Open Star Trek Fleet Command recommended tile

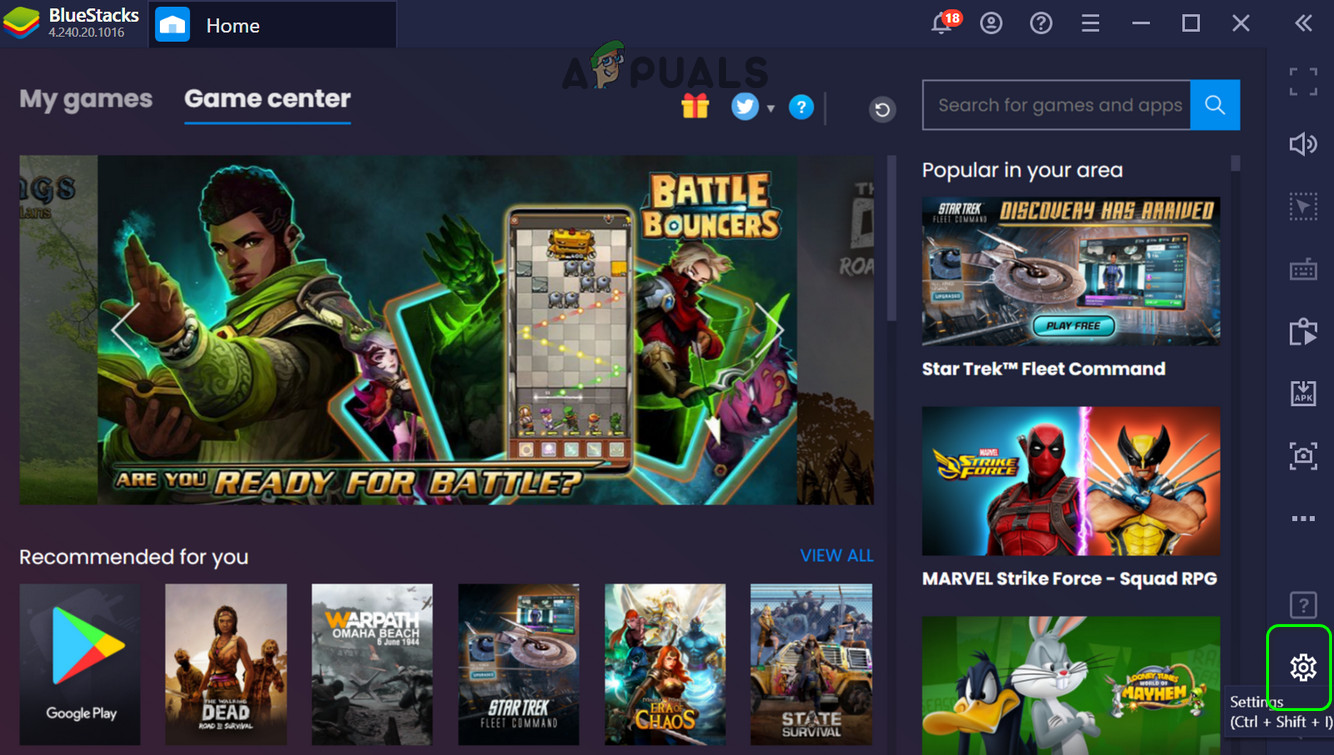tap(519, 664)
